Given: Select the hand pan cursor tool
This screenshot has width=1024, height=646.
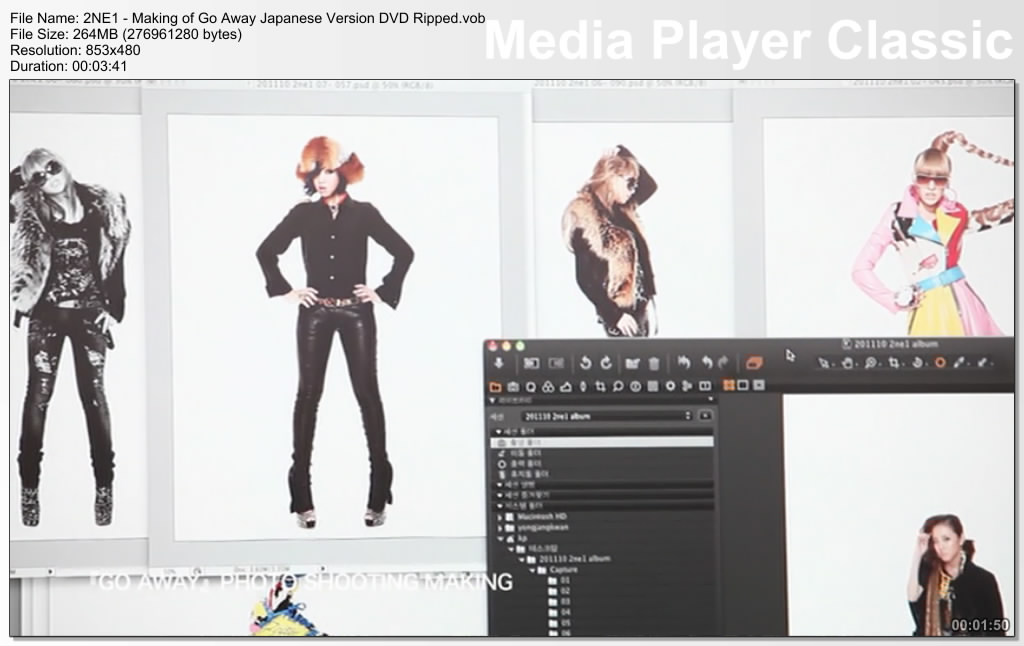Looking at the screenshot, I should 847,363.
